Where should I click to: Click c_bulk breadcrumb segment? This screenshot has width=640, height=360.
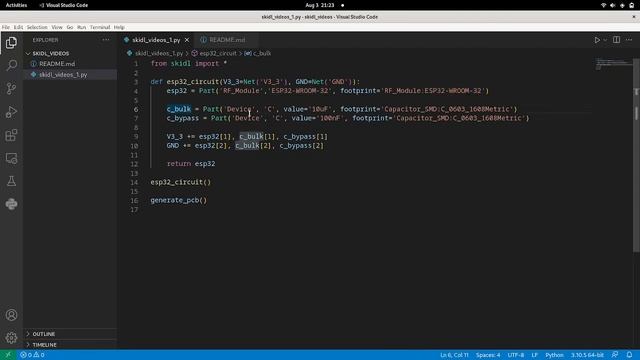(x=262, y=53)
